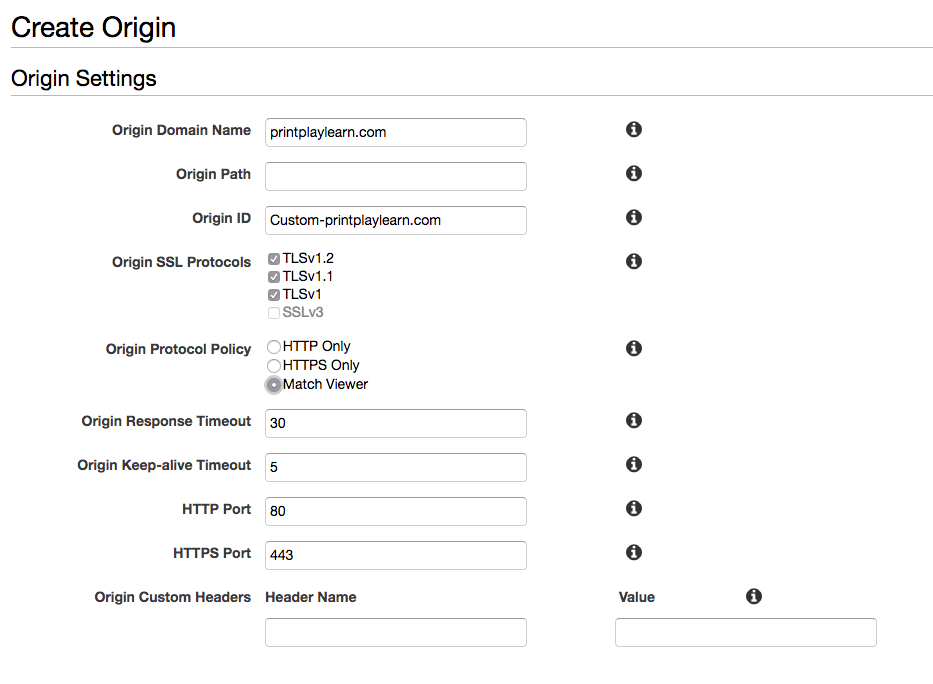Click the Origin Domain Name input field
The width and height of the screenshot is (933, 684).
point(396,132)
